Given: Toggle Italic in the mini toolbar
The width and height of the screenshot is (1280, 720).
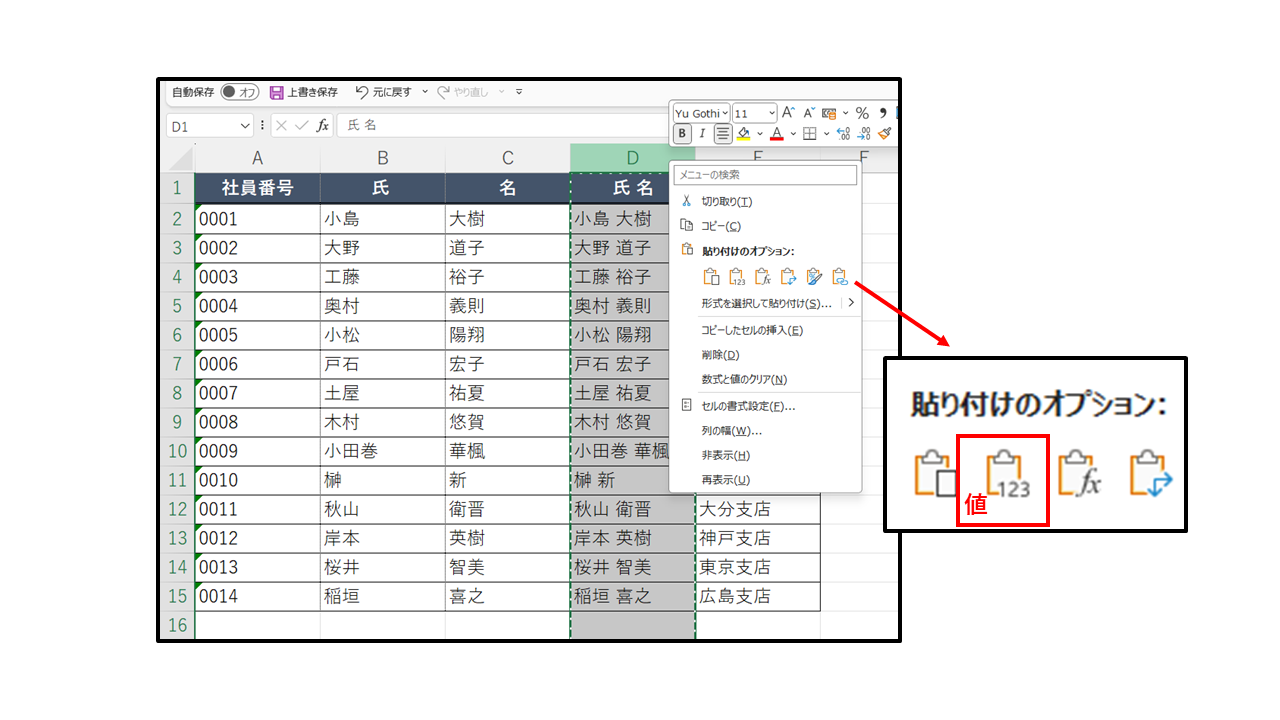Looking at the screenshot, I should pyautogui.click(x=702, y=133).
